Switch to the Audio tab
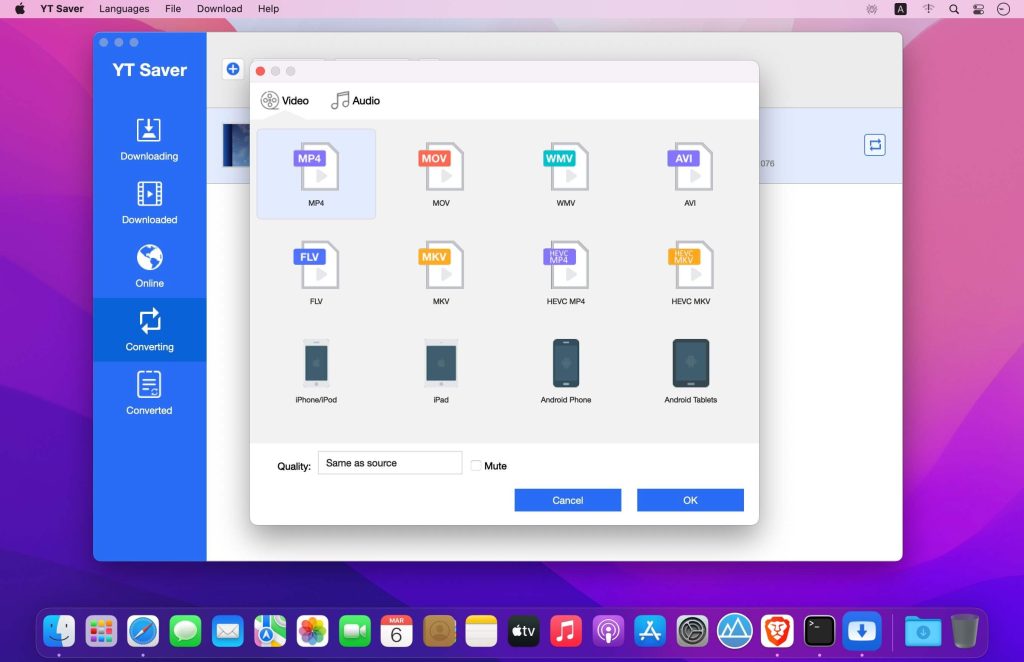The image size is (1024, 662). (x=355, y=100)
